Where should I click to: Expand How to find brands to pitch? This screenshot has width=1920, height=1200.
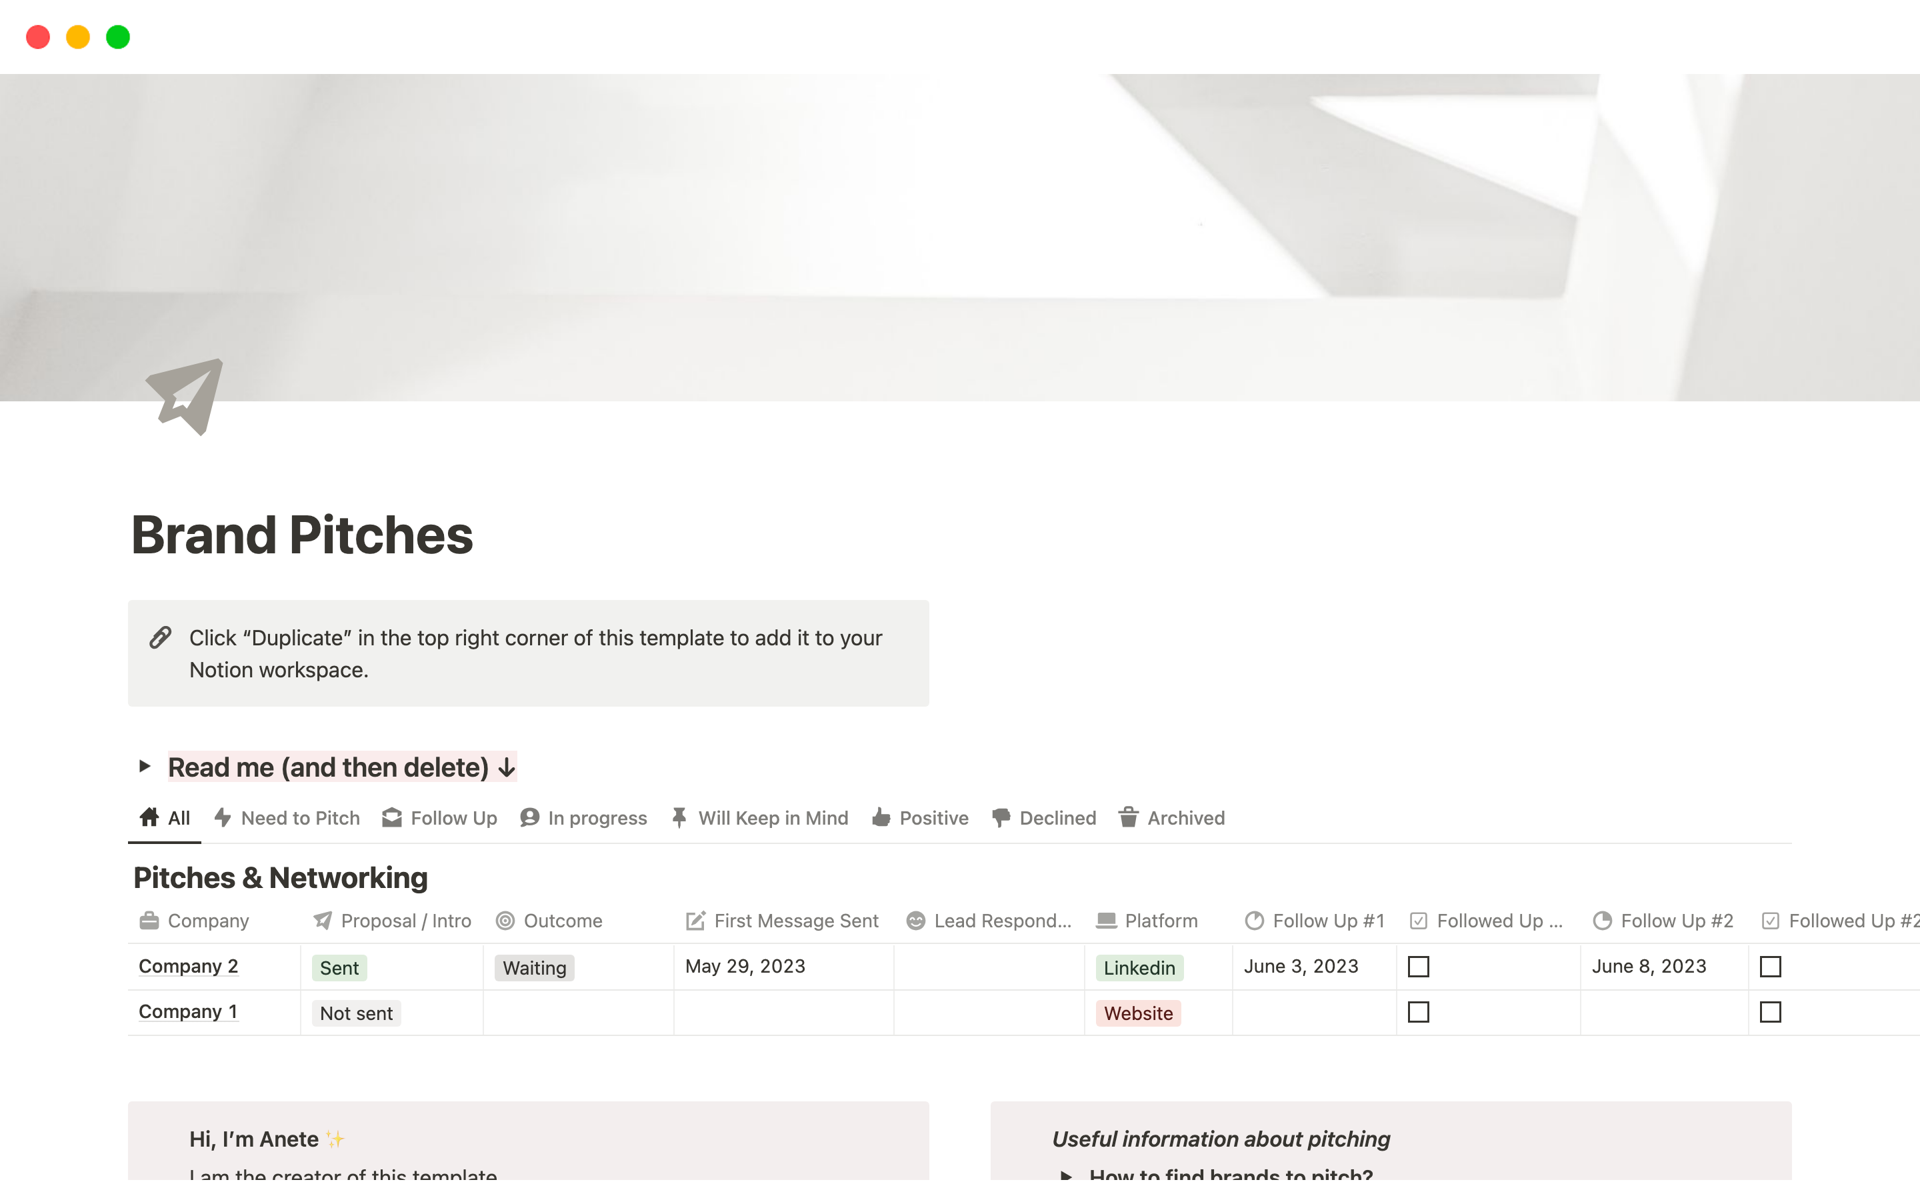1067,1174
